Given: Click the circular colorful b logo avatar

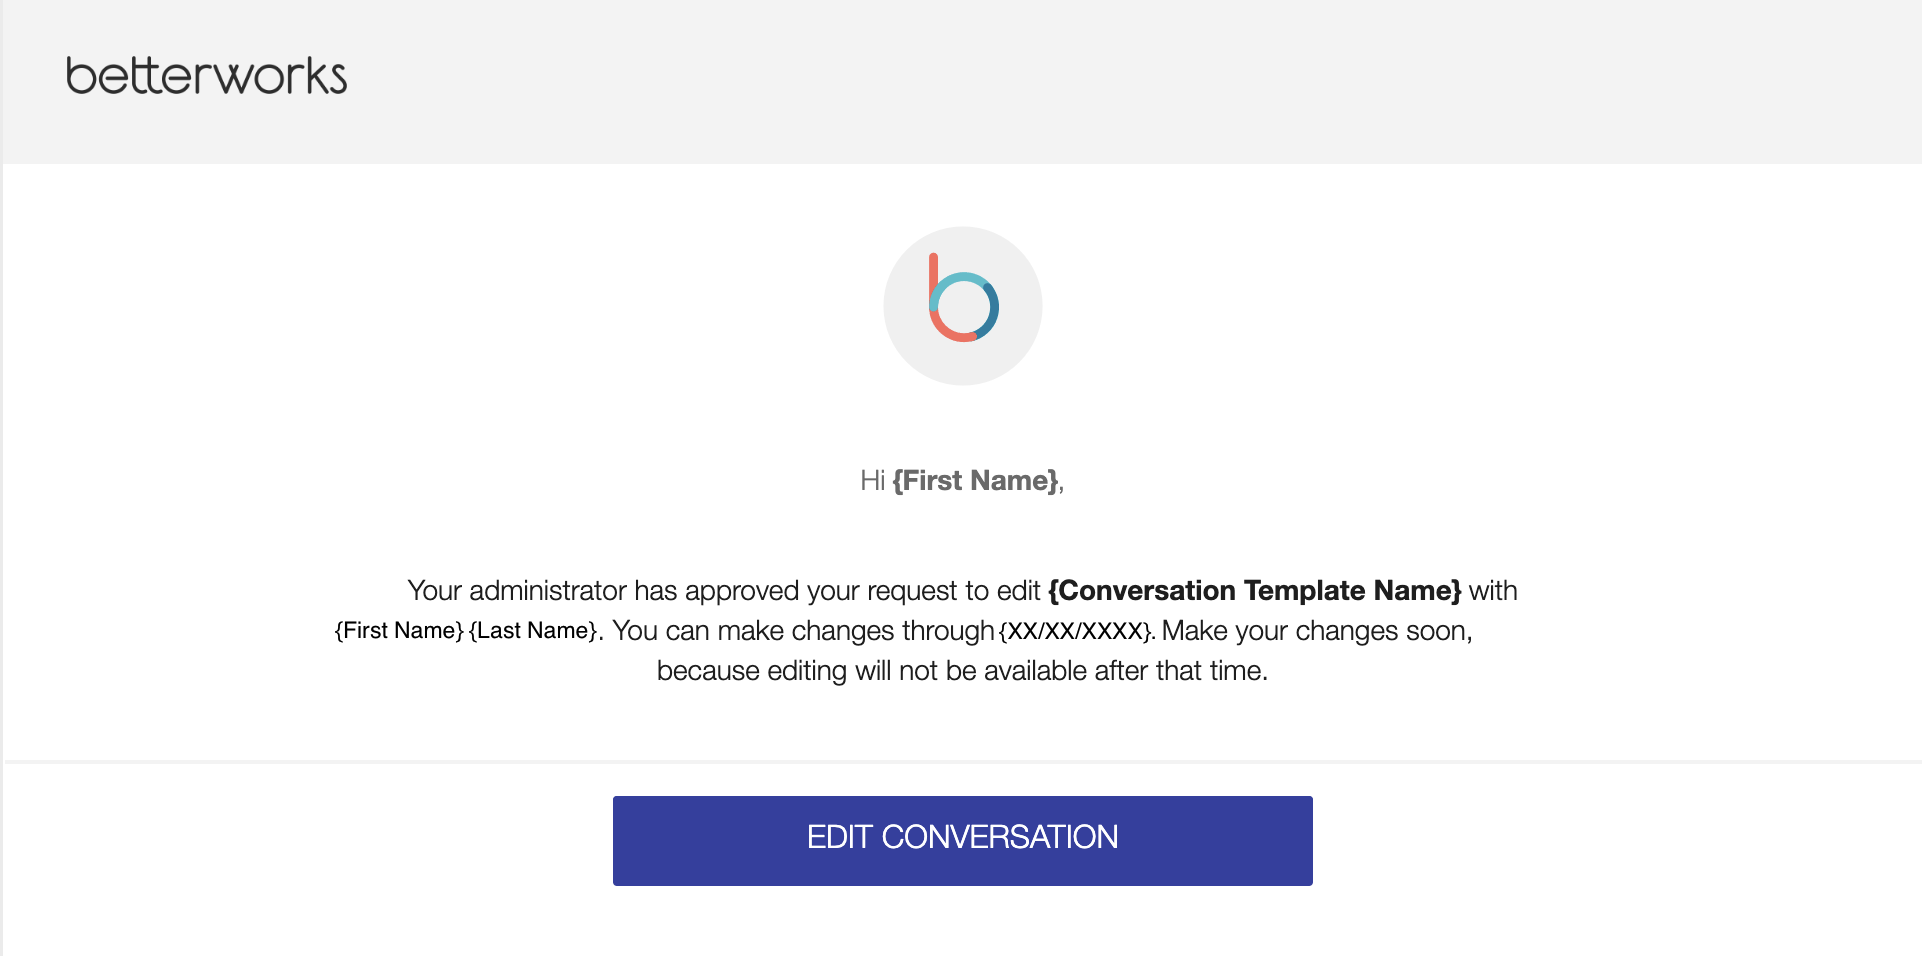Looking at the screenshot, I should point(962,306).
